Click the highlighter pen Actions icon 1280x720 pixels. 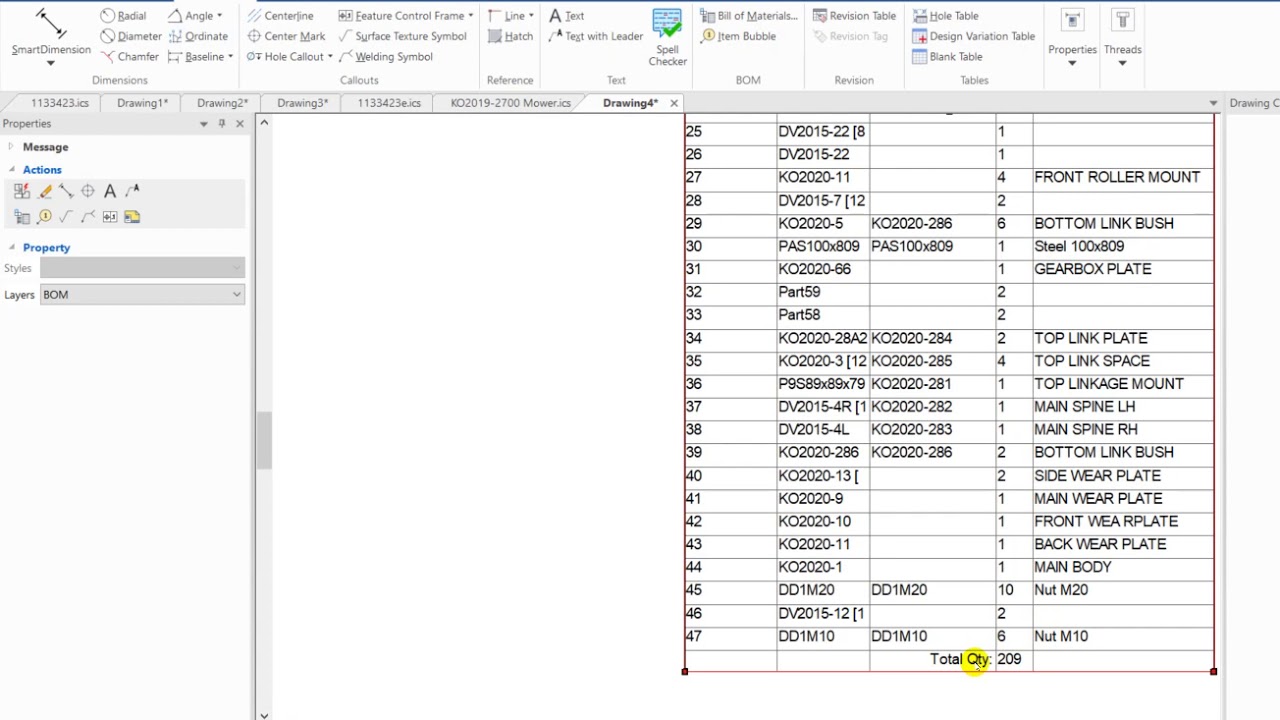coord(44,191)
